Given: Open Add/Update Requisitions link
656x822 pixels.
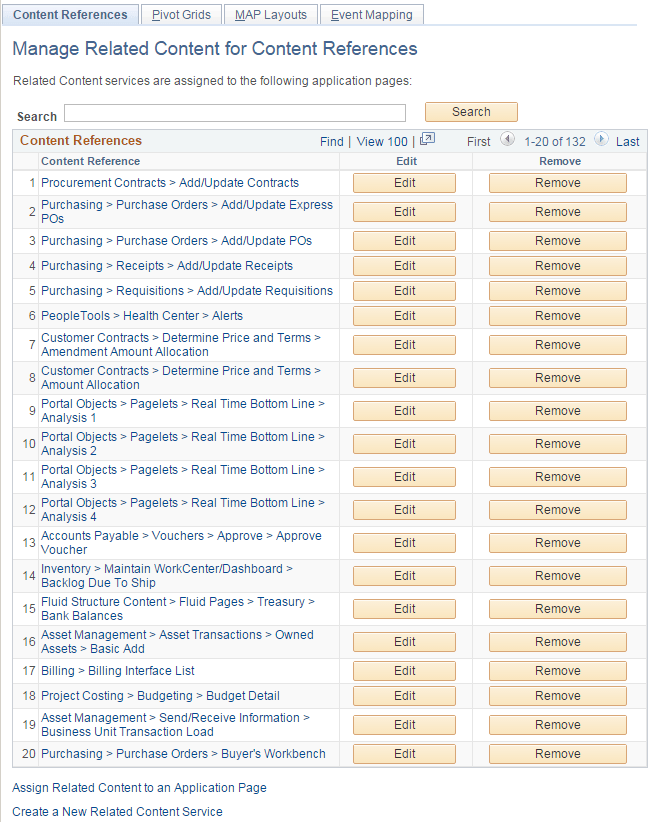Looking at the screenshot, I should 187,291.
